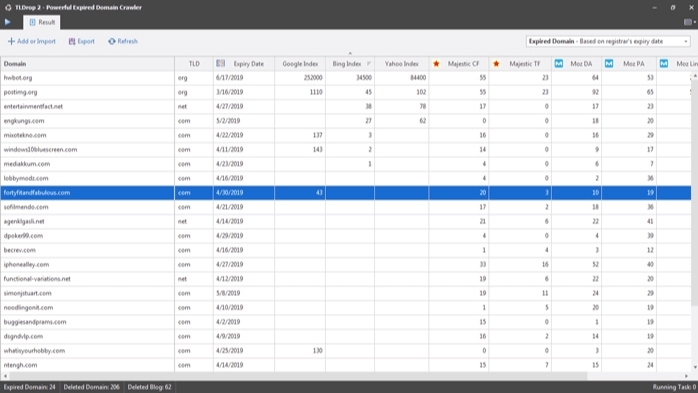Click the star icon beside Majestic TF
The width and height of the screenshot is (698, 393).
(496, 64)
